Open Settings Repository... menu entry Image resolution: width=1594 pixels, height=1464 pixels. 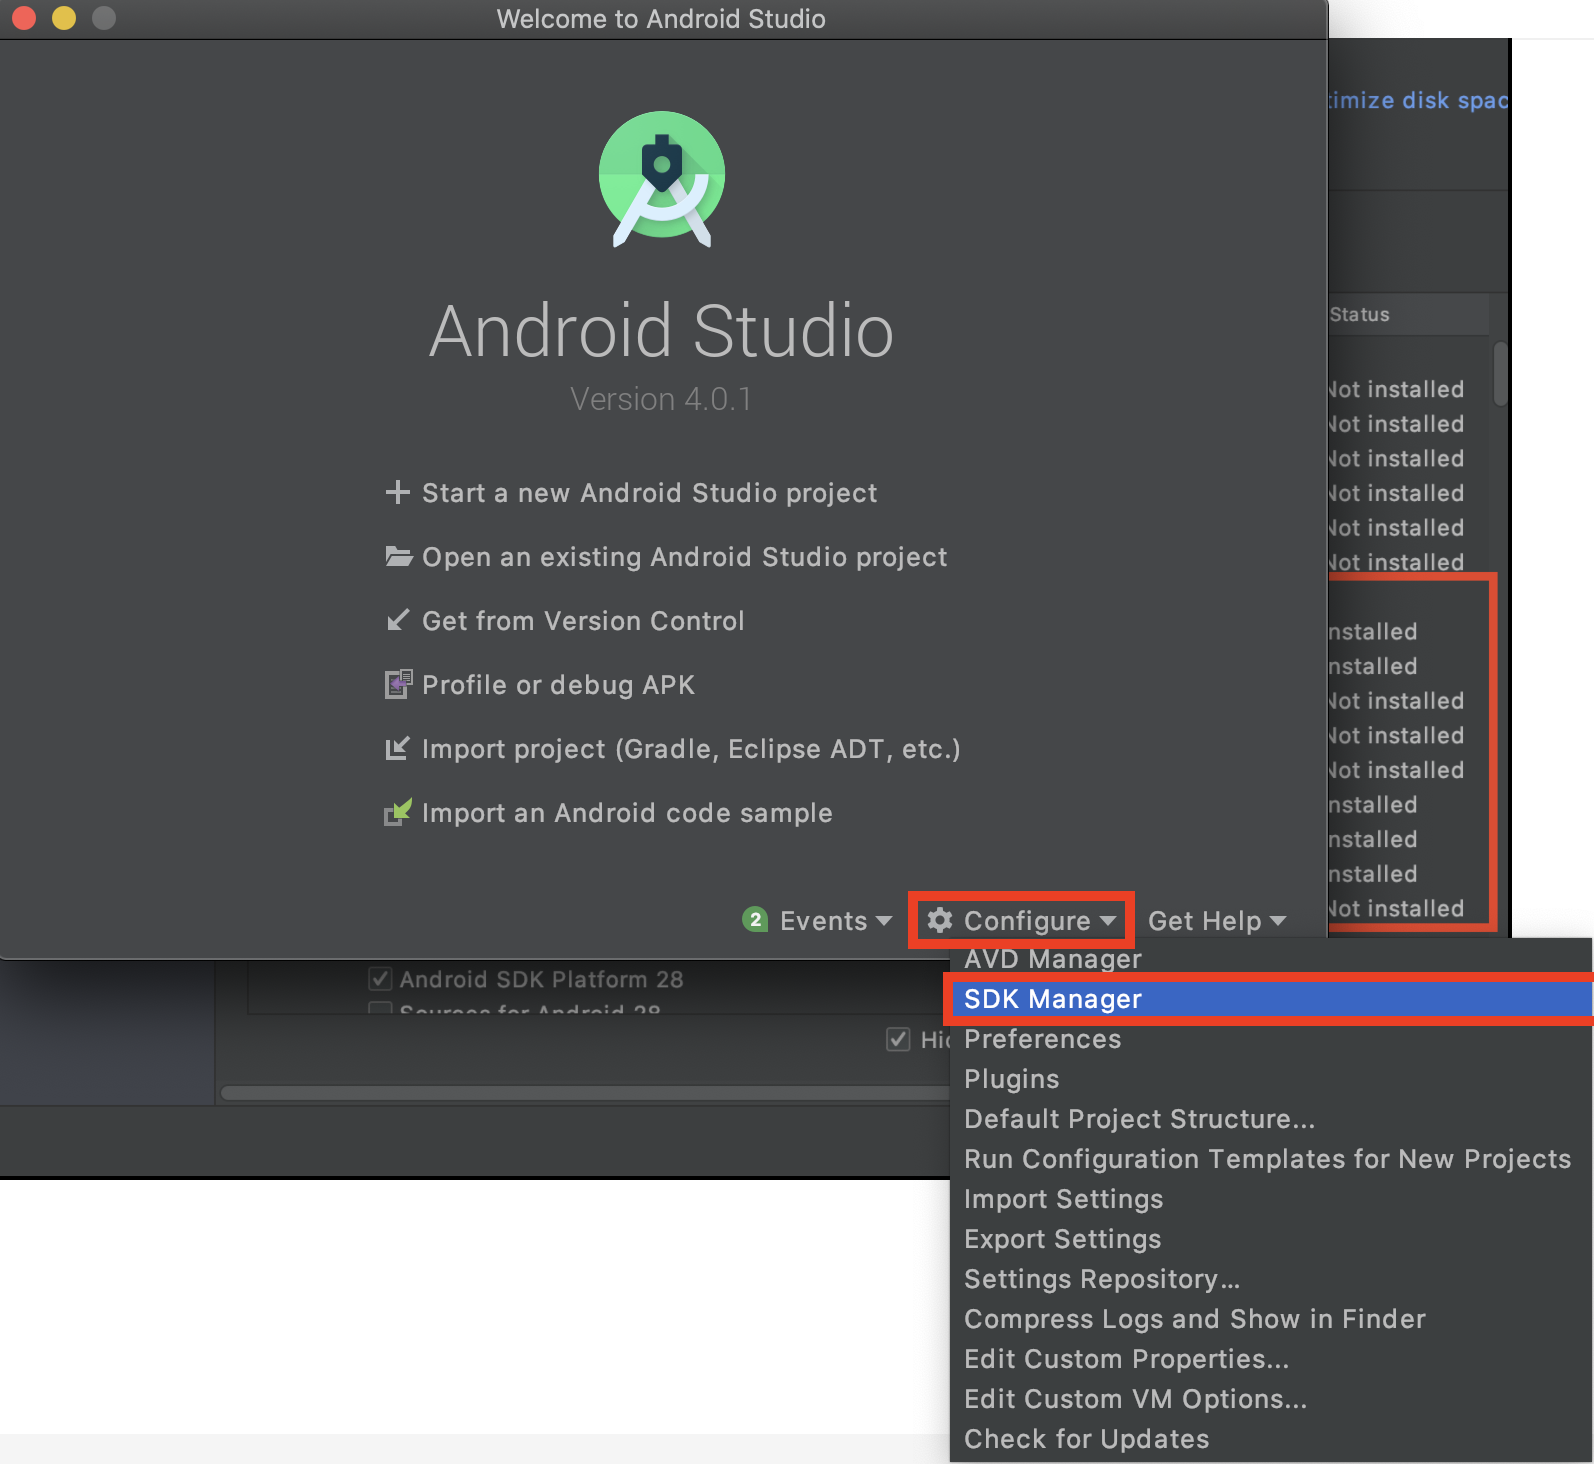click(x=1270, y=1279)
